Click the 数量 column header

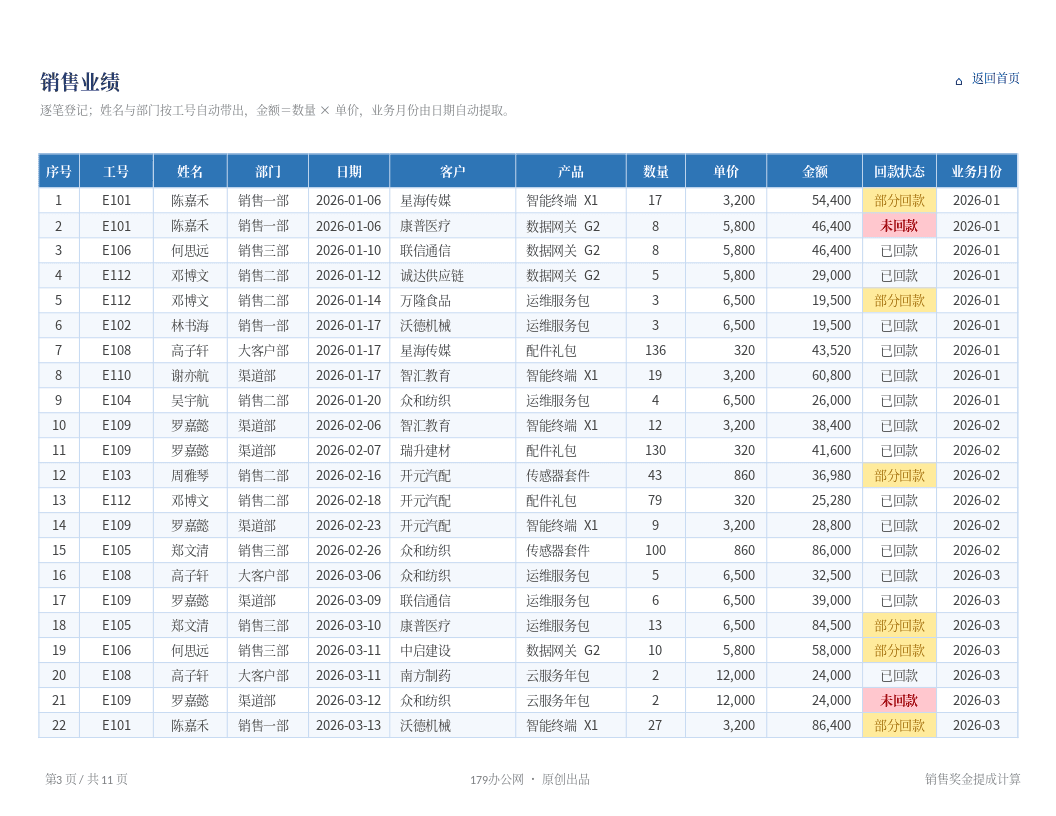(x=656, y=172)
